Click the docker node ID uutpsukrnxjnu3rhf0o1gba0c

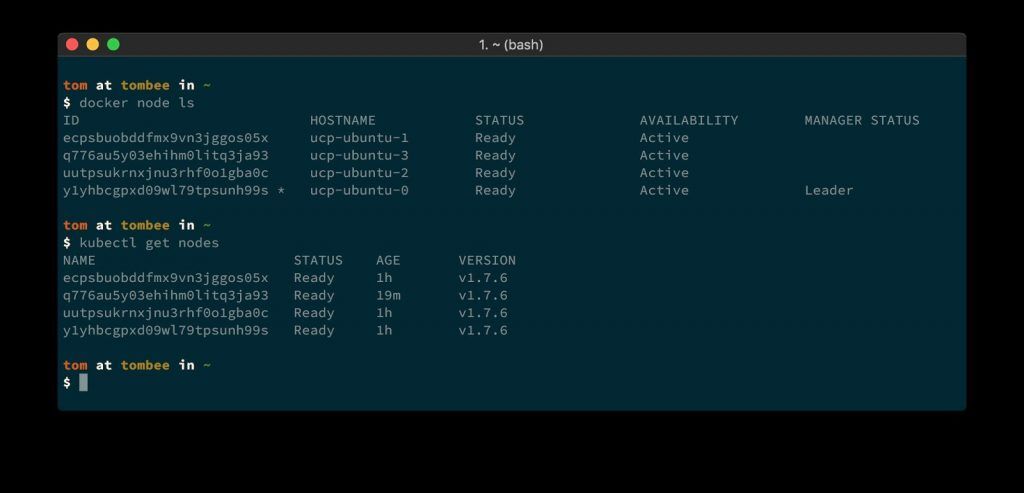tap(165, 173)
